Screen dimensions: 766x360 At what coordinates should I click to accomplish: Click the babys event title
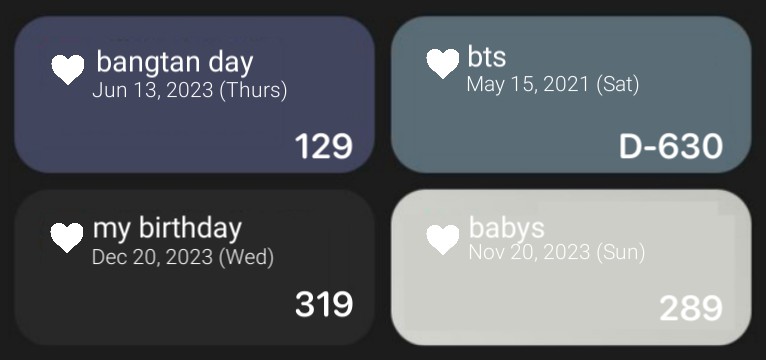[x=507, y=228]
